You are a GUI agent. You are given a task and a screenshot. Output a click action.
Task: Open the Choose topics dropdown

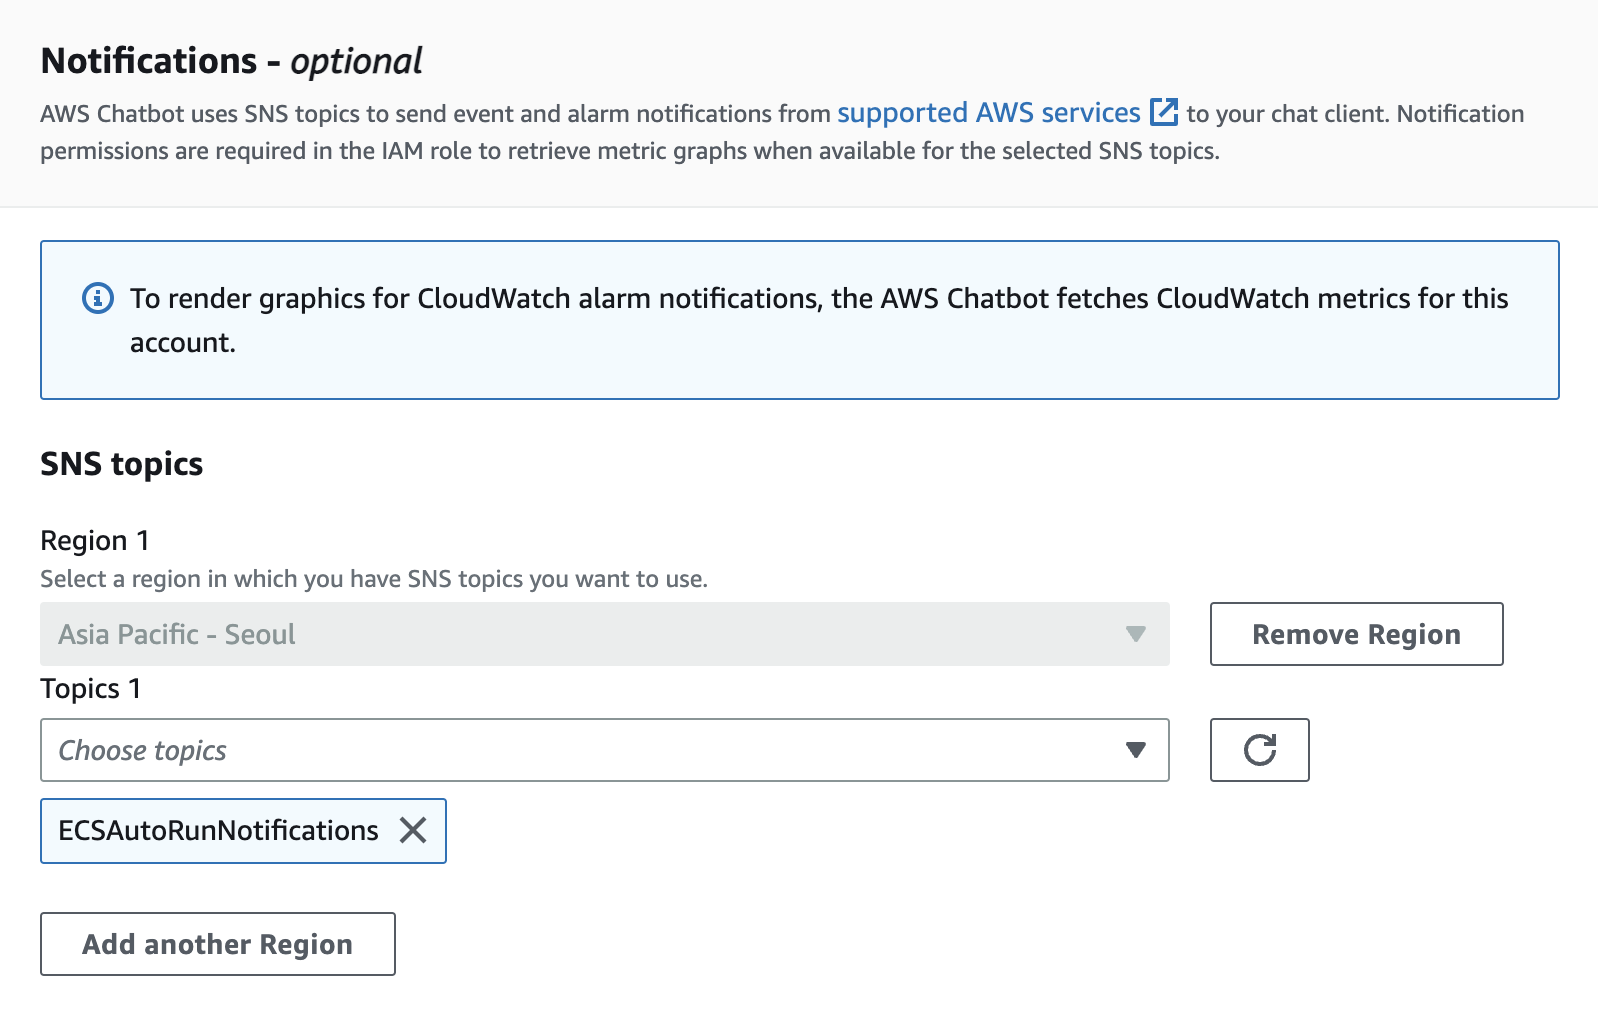tap(604, 750)
